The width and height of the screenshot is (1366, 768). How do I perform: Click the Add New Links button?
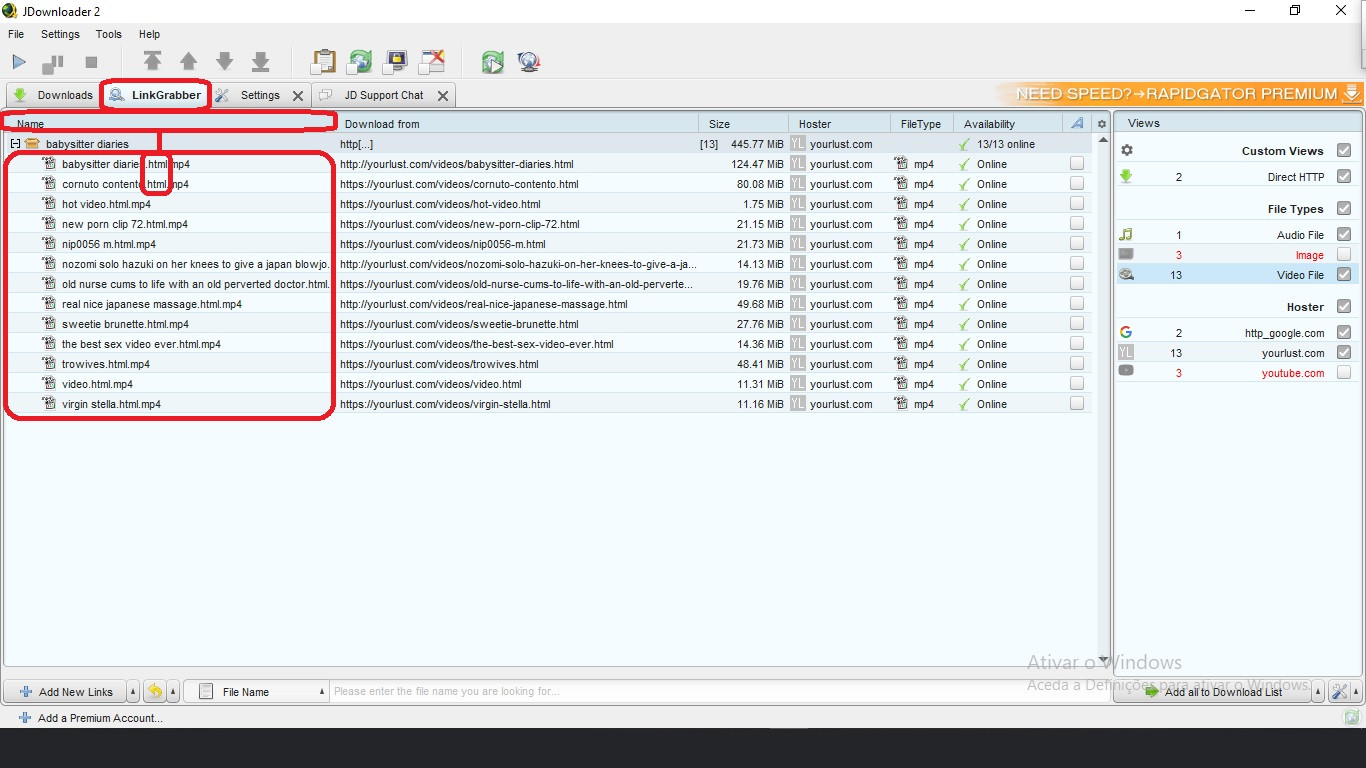coord(66,691)
